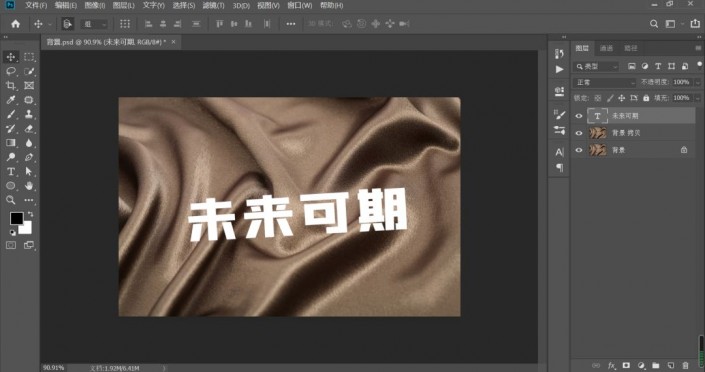
Task: Swap foreground and background colors
Action: pyautogui.click(x=30, y=215)
